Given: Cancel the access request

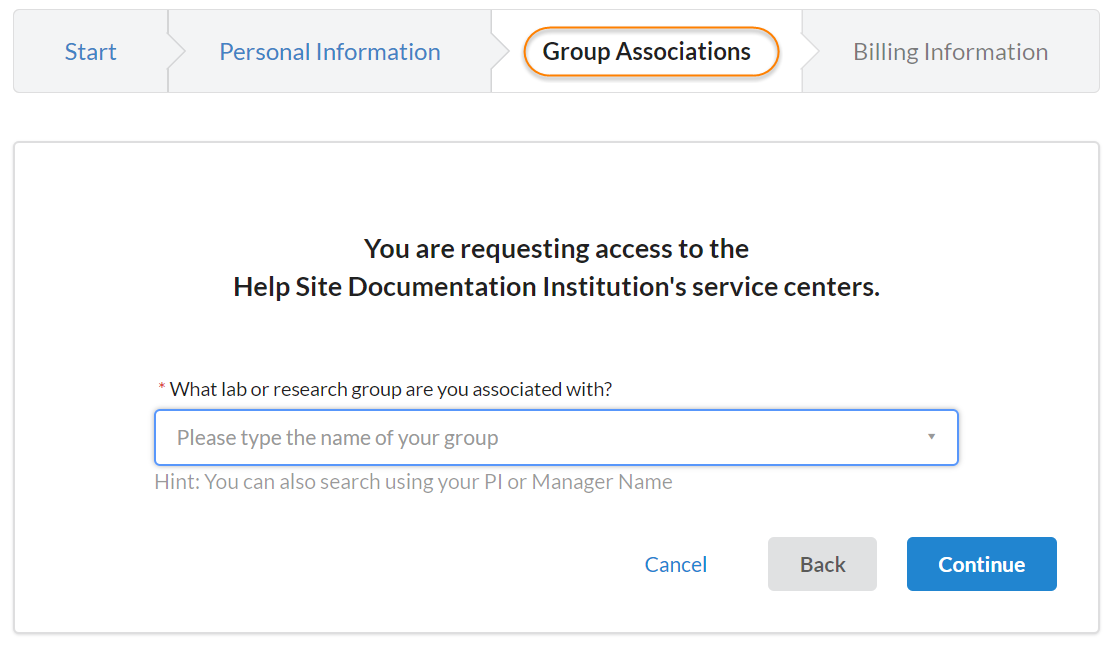Looking at the screenshot, I should [675, 564].
